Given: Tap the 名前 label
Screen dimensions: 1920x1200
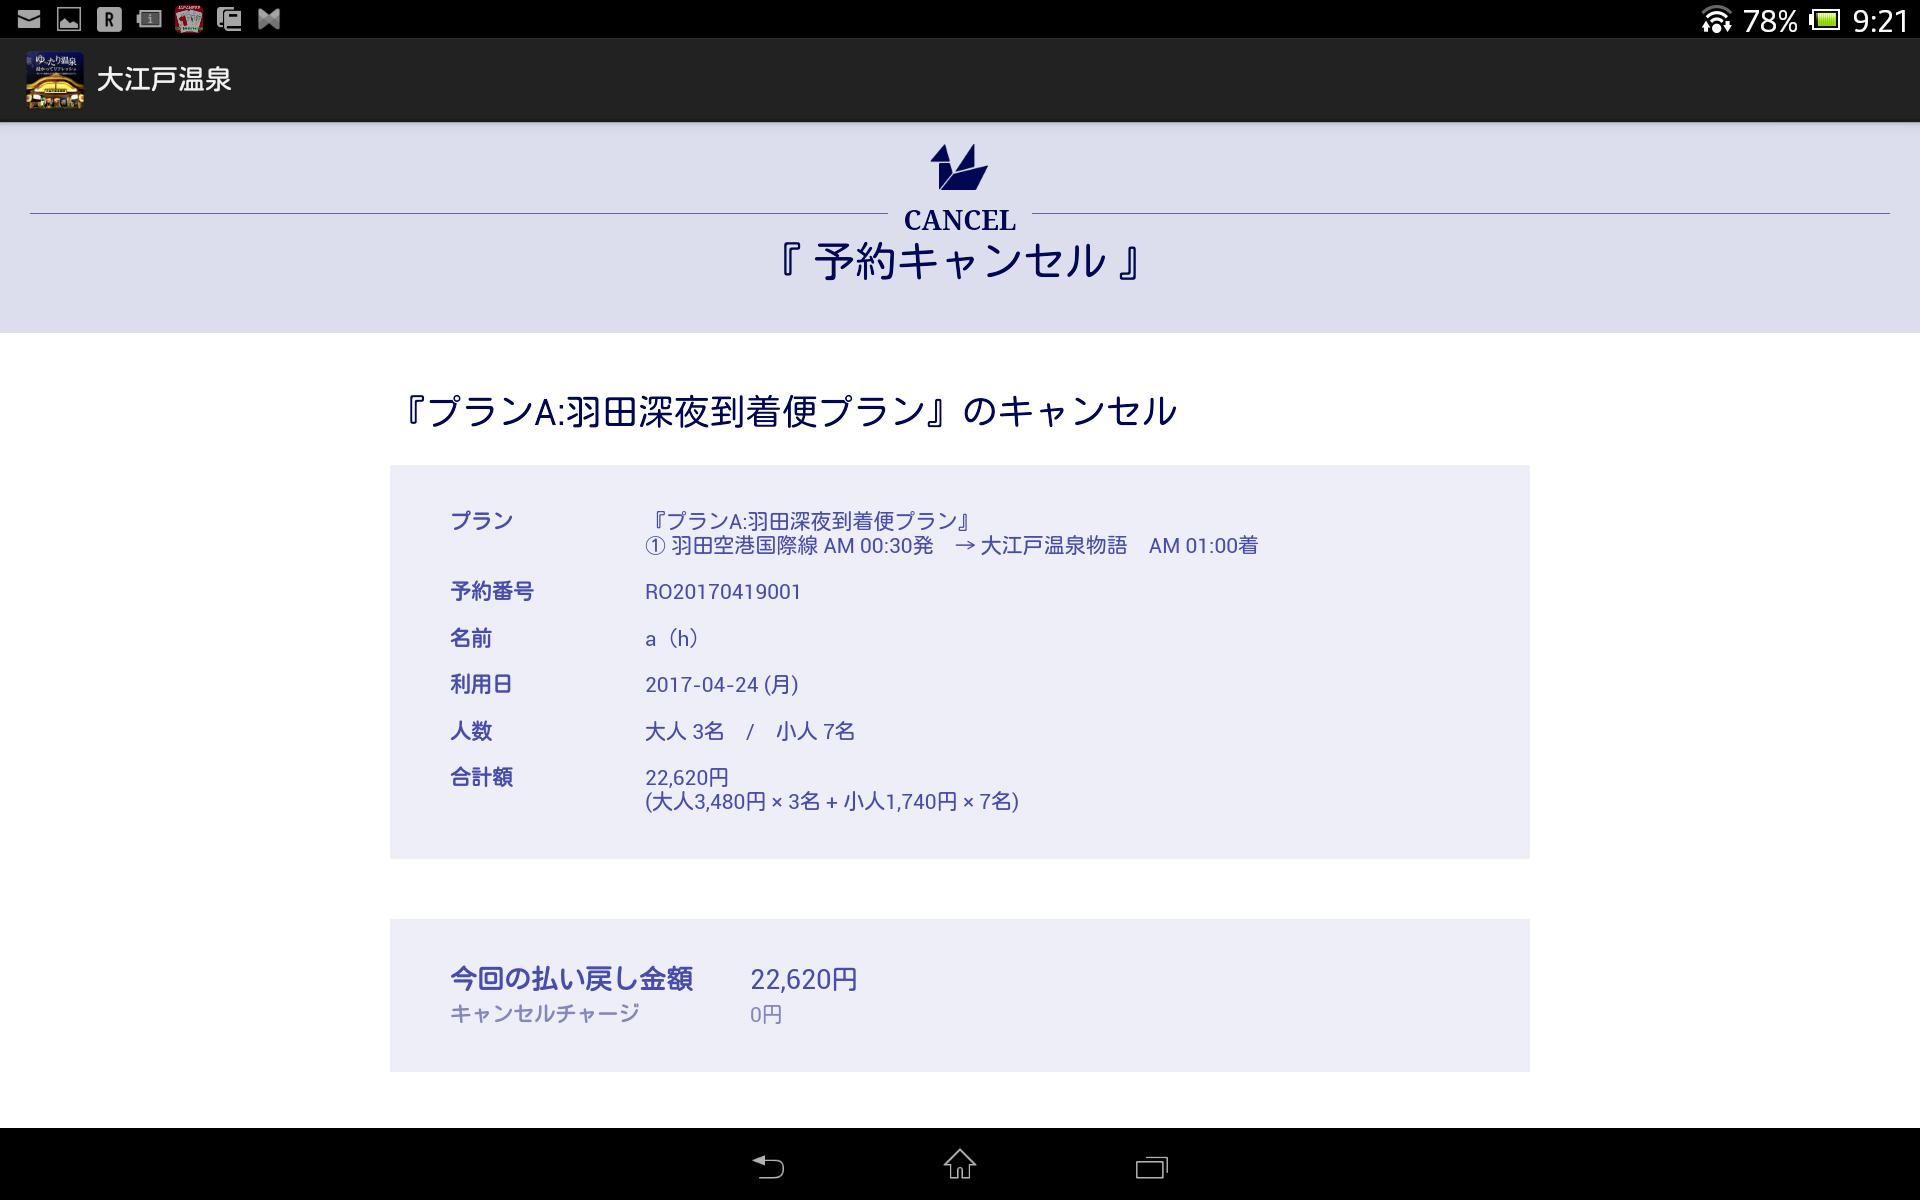Looking at the screenshot, I should tap(471, 638).
